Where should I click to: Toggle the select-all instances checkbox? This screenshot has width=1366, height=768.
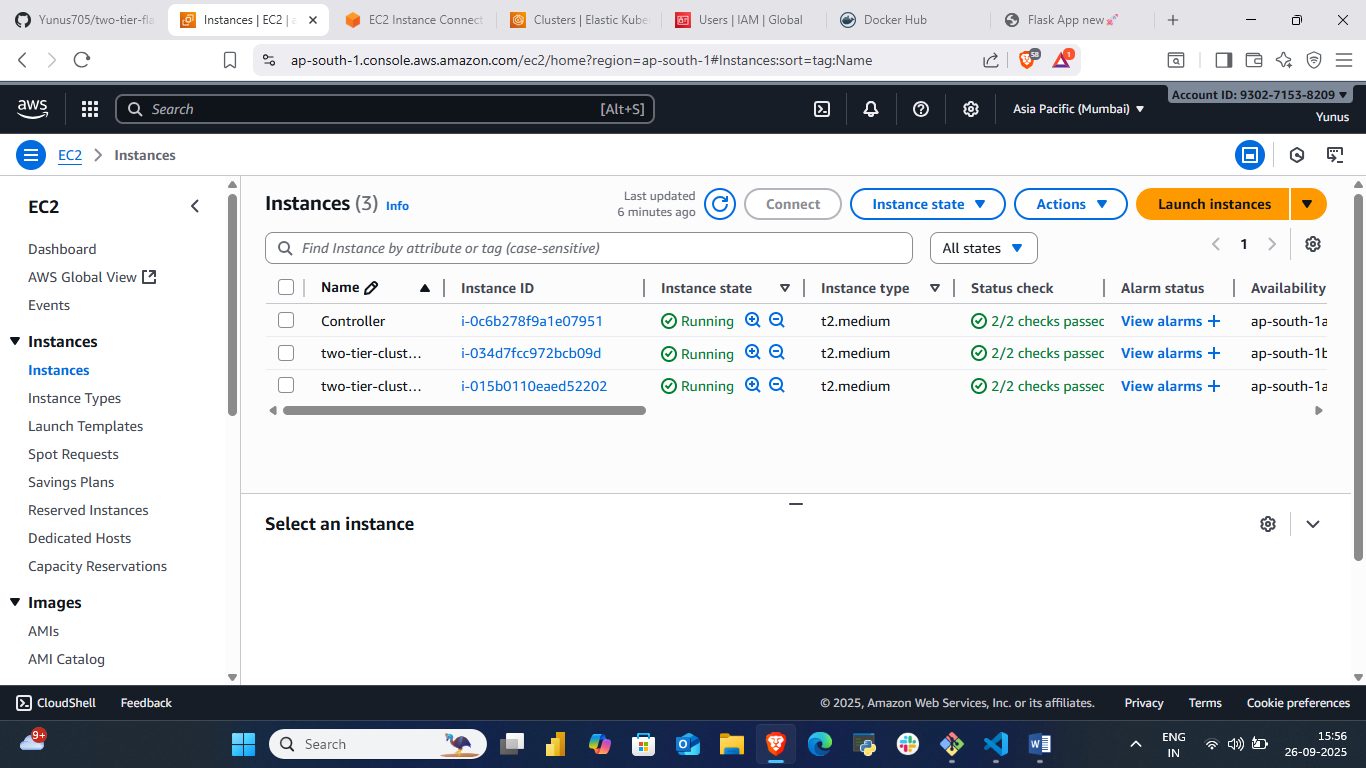coord(286,288)
